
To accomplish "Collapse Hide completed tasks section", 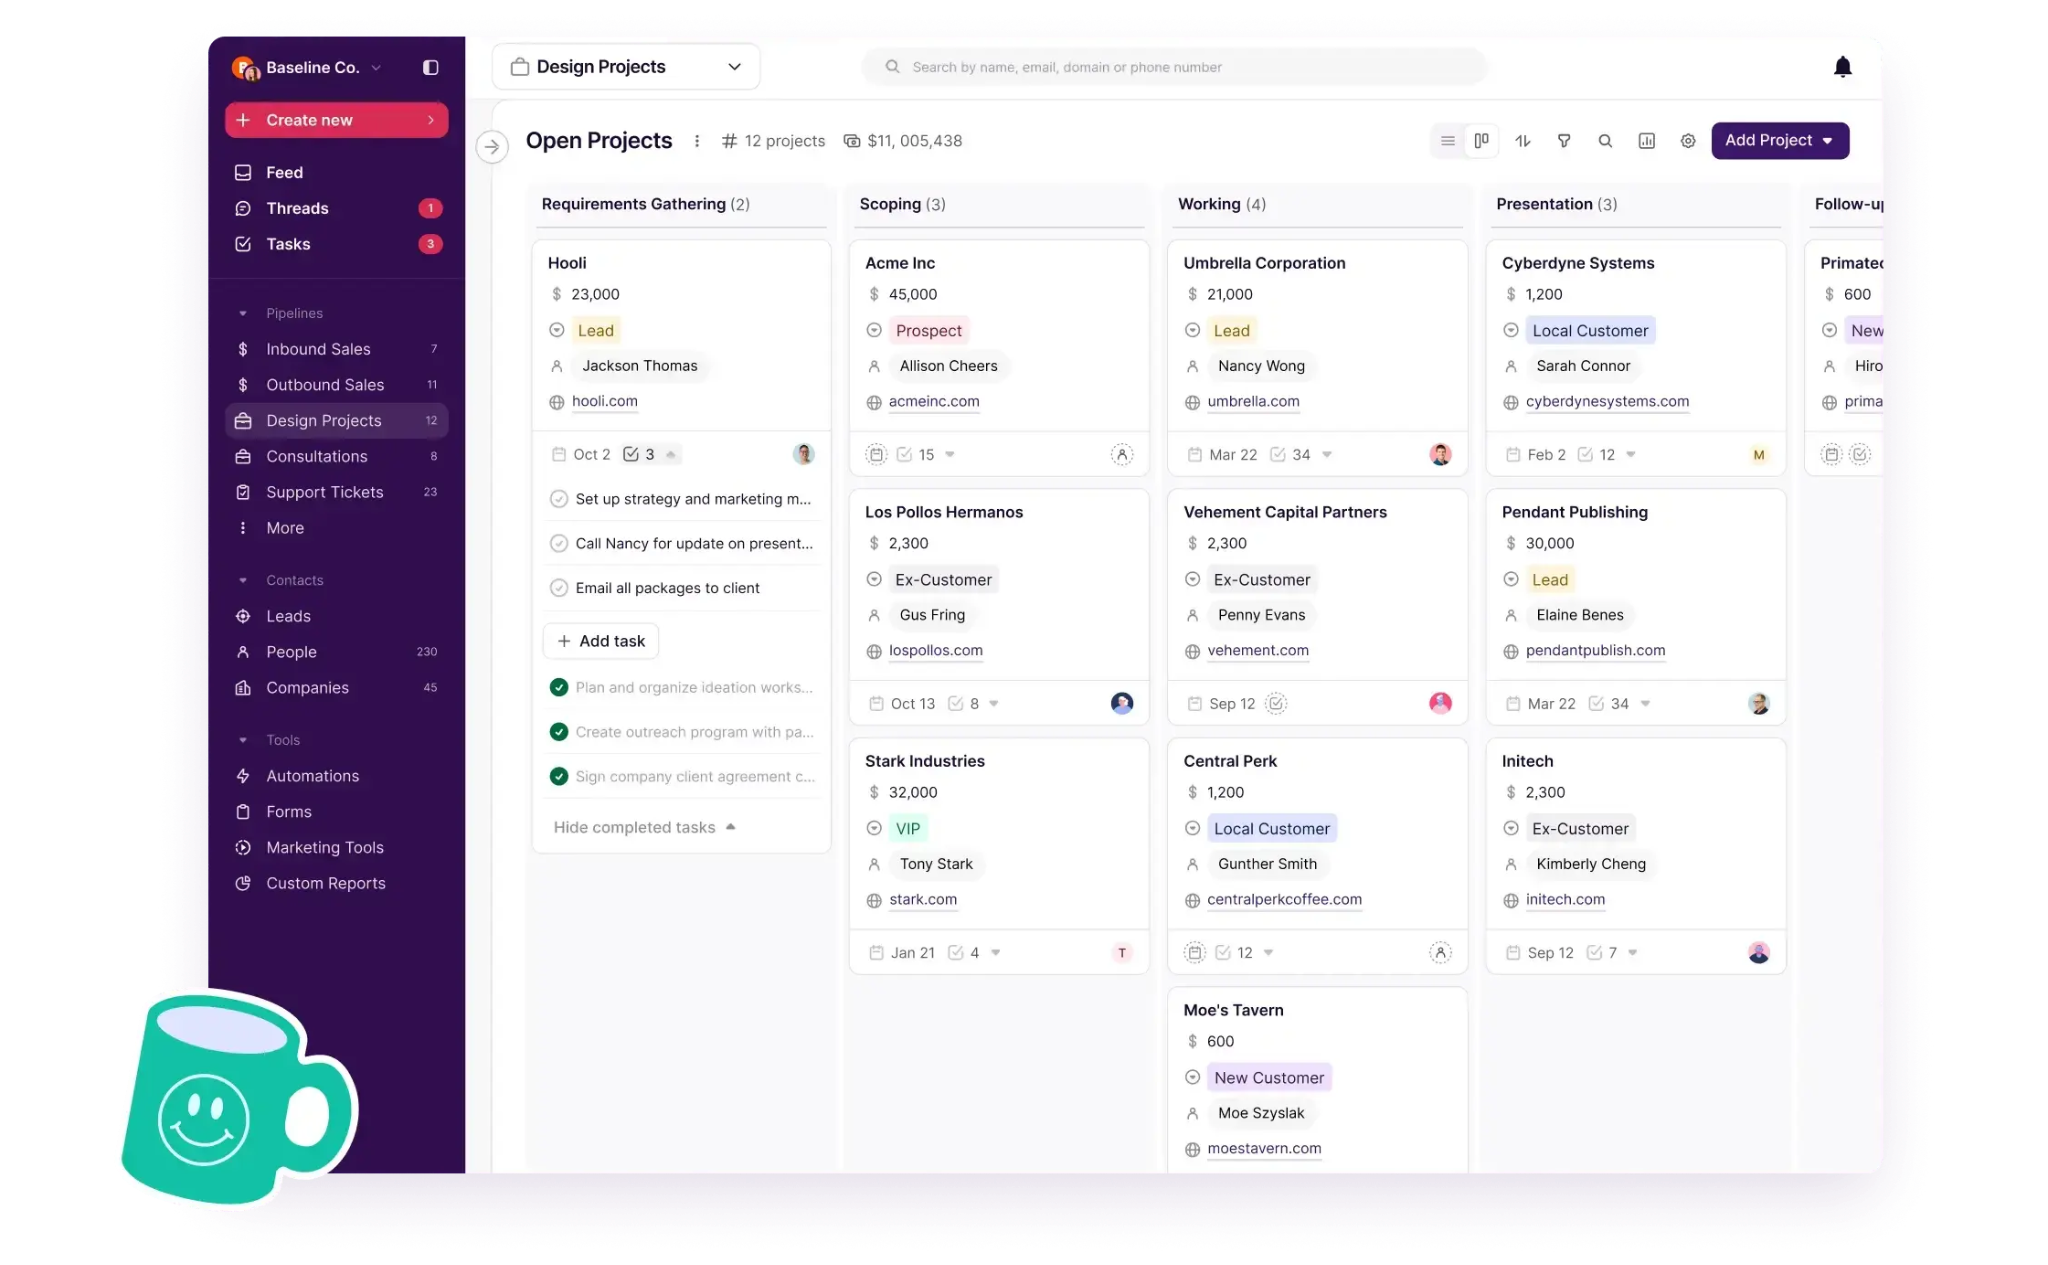I will click(645, 827).
